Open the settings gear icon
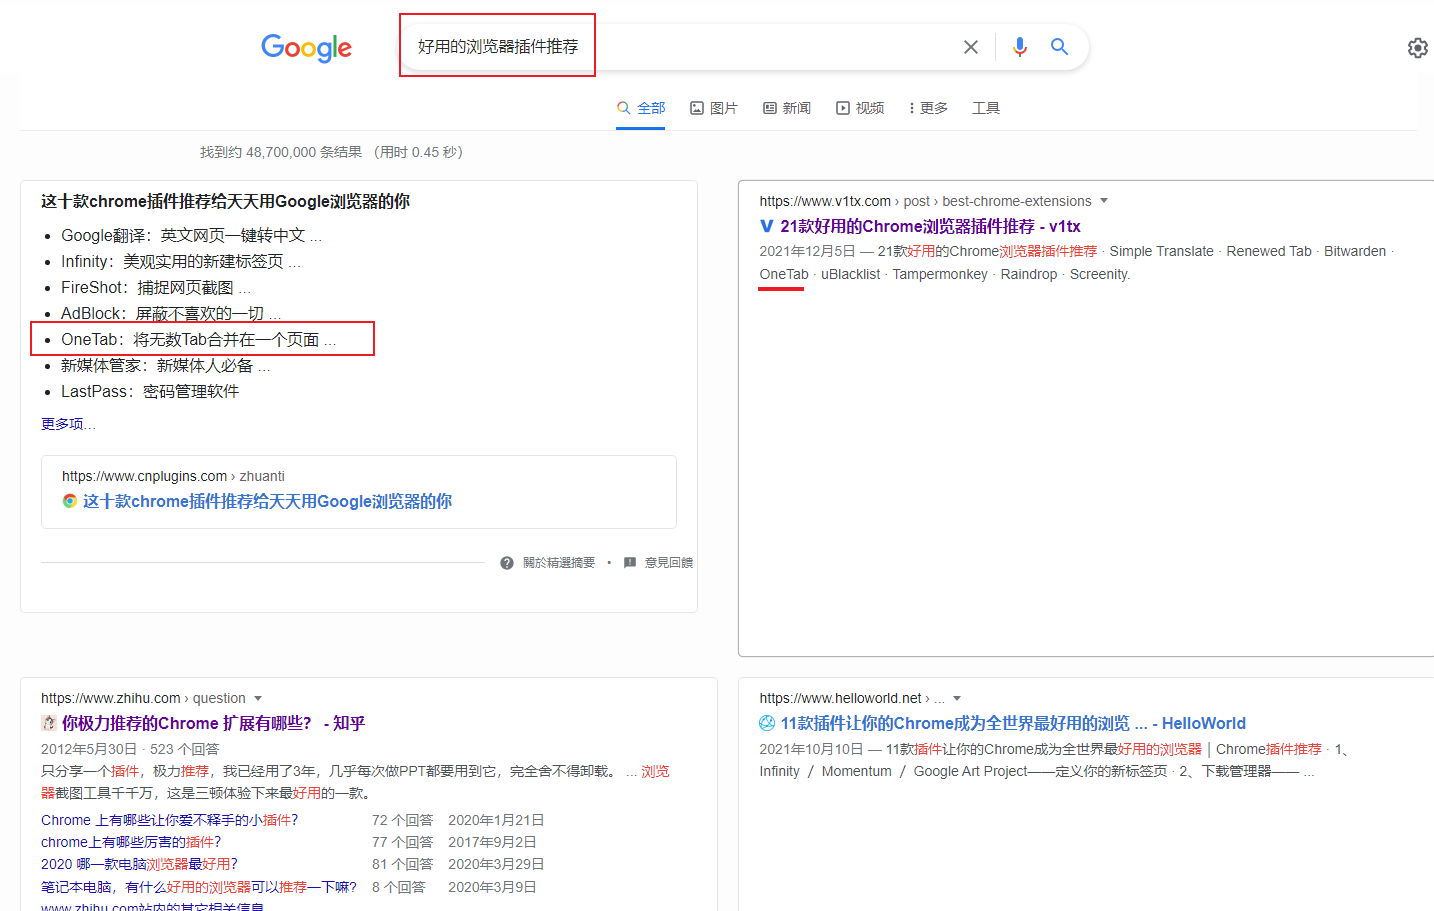The image size is (1434, 911). tap(1417, 48)
